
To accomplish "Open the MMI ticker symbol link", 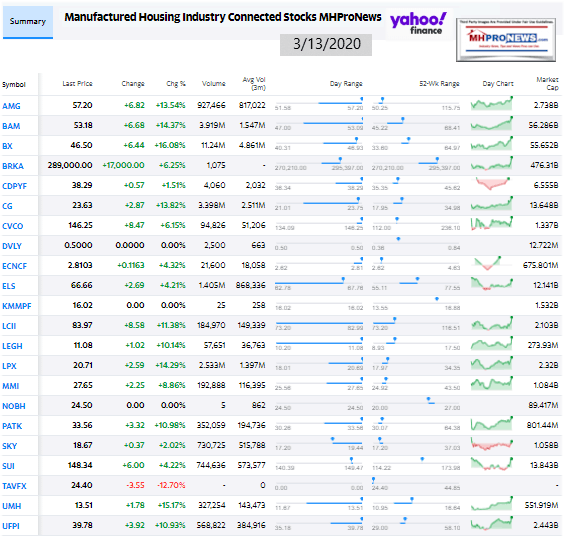I will (10, 386).
